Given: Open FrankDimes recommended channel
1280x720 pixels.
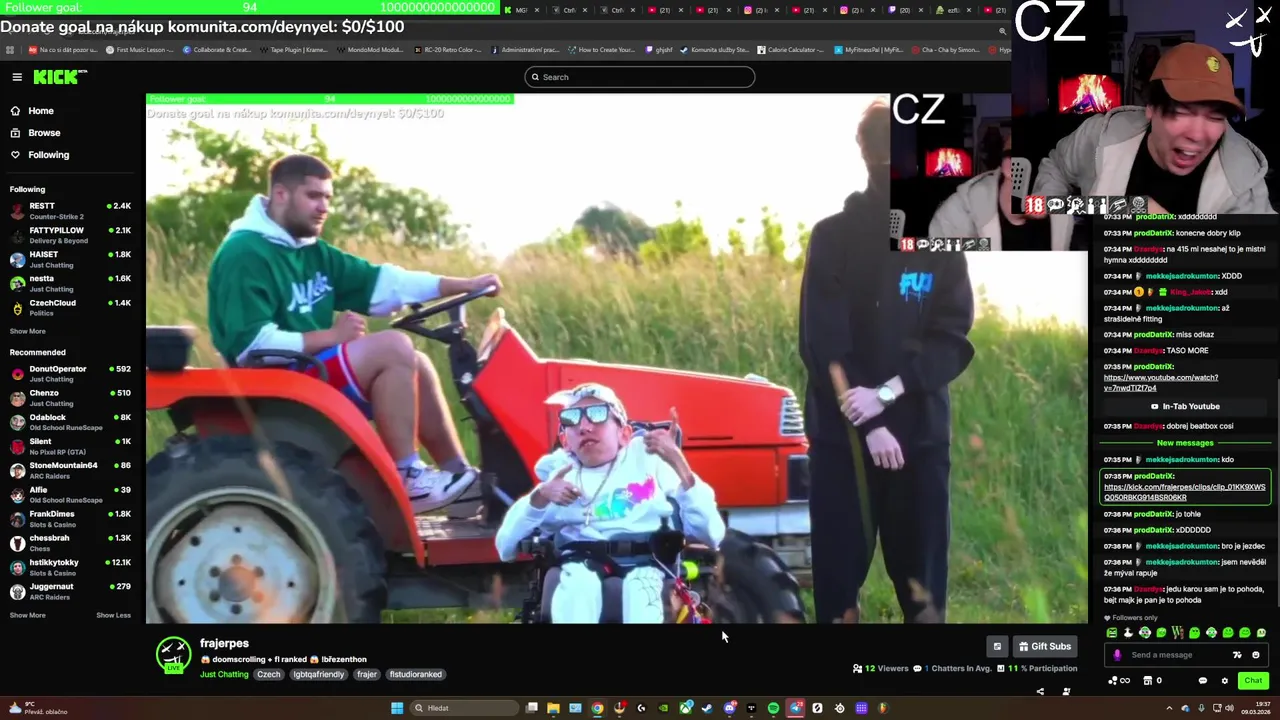Looking at the screenshot, I should 70,518.
